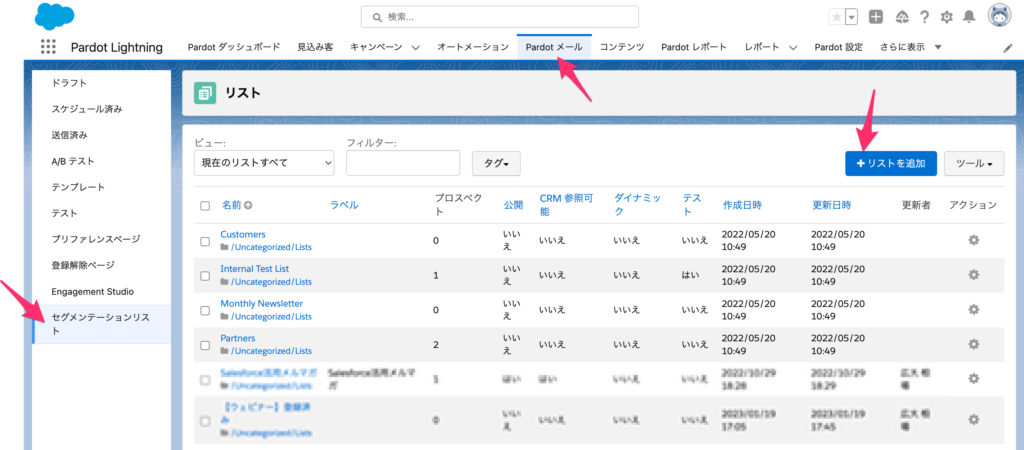Screen dimensions: 1024x450
Task: Open the Monthly Newsletter link
Action: pos(262,303)
